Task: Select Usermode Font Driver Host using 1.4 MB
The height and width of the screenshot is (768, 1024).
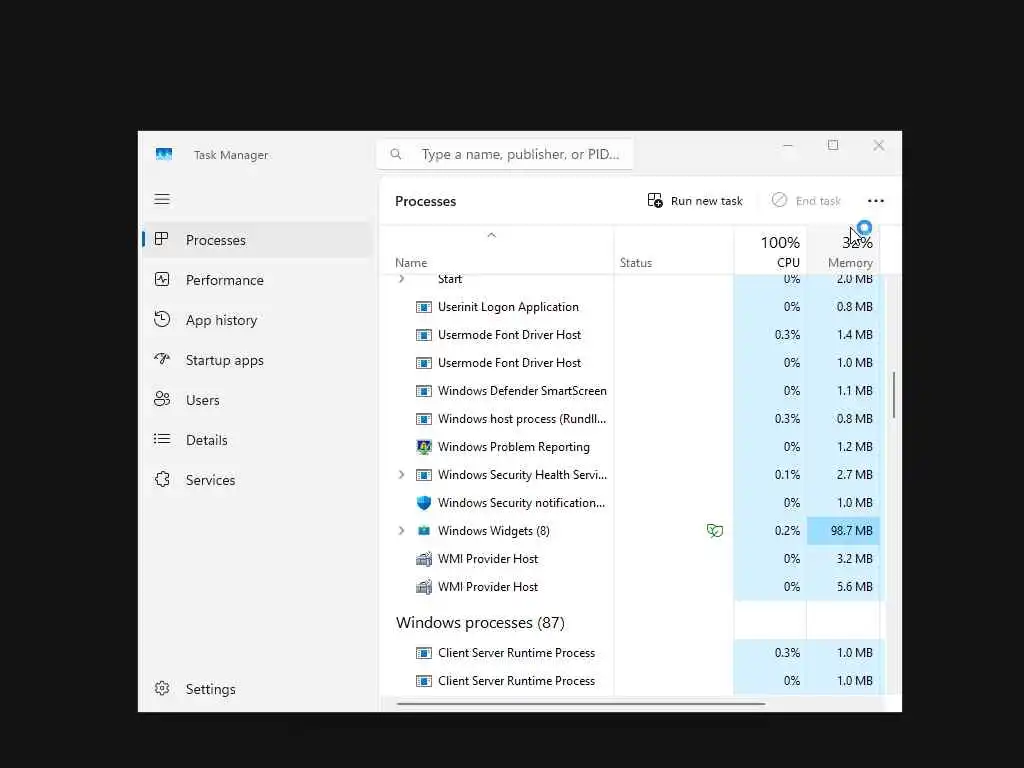Action: click(x=632, y=335)
